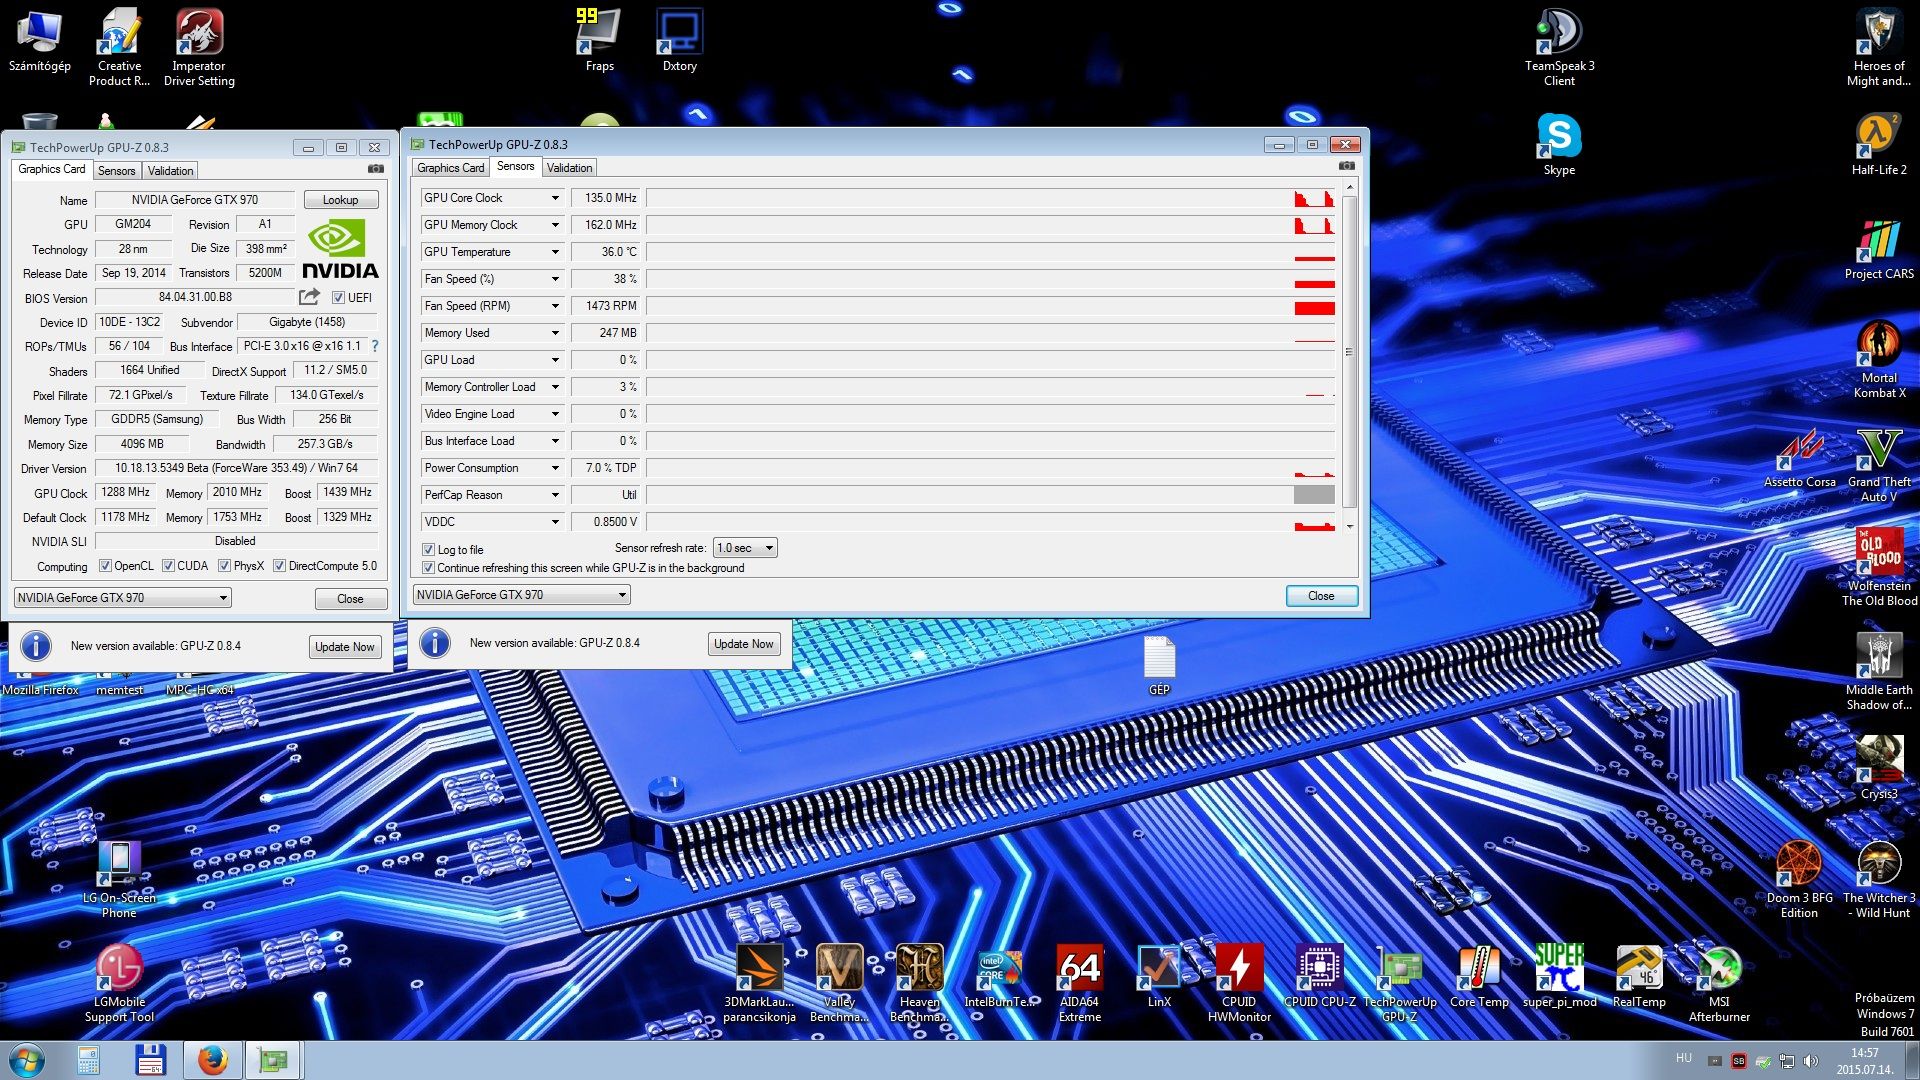Open Sensor refresh rate dropdown

coord(745,548)
